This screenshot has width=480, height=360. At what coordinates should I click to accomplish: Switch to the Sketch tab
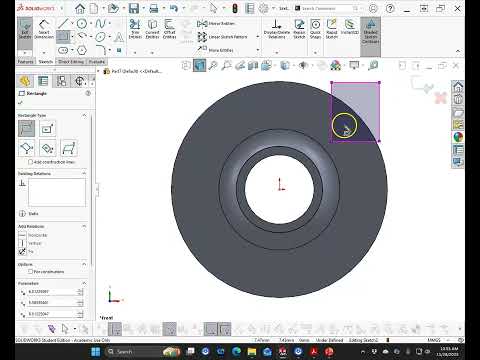tap(46, 62)
